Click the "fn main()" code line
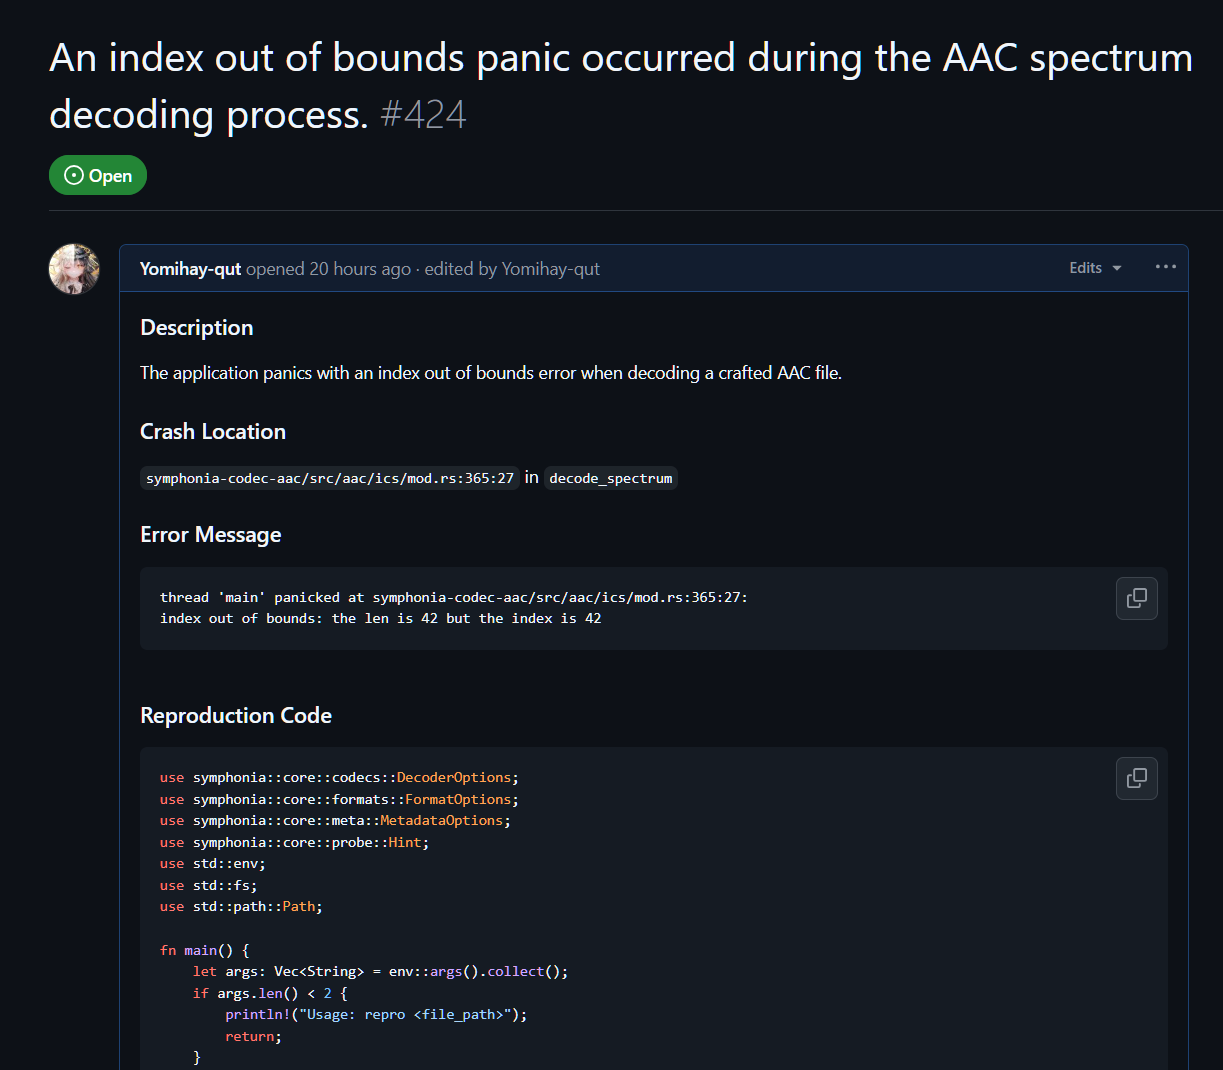This screenshot has height=1070, width=1223. pos(205,950)
